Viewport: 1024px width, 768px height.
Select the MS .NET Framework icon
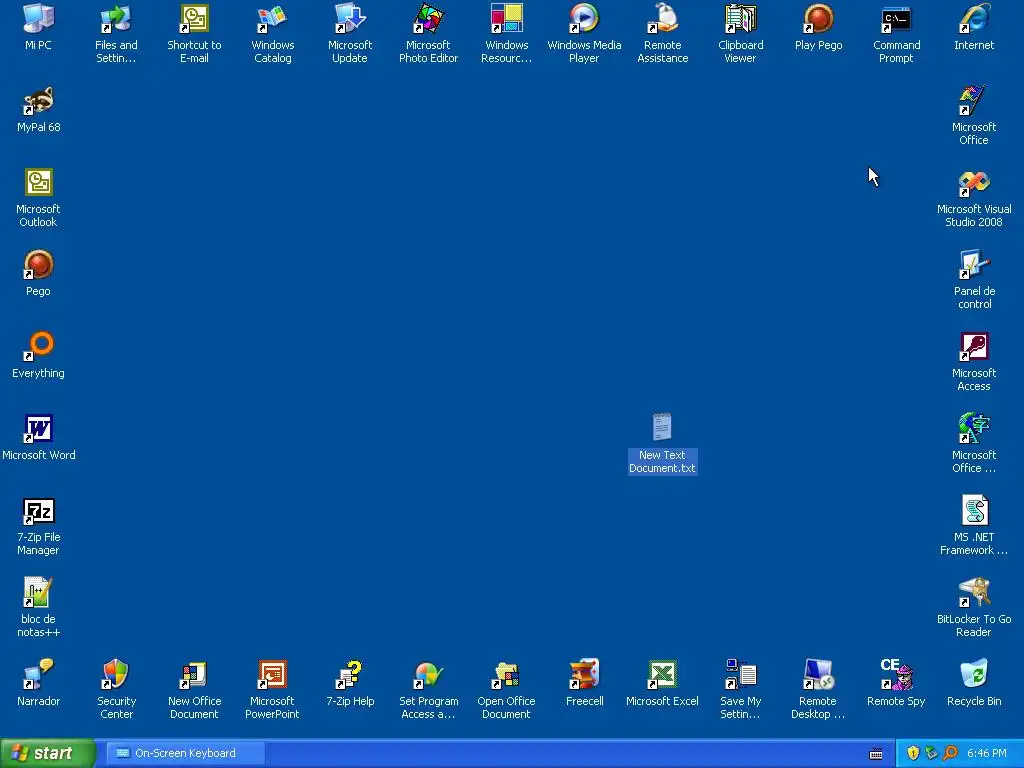click(x=974, y=511)
